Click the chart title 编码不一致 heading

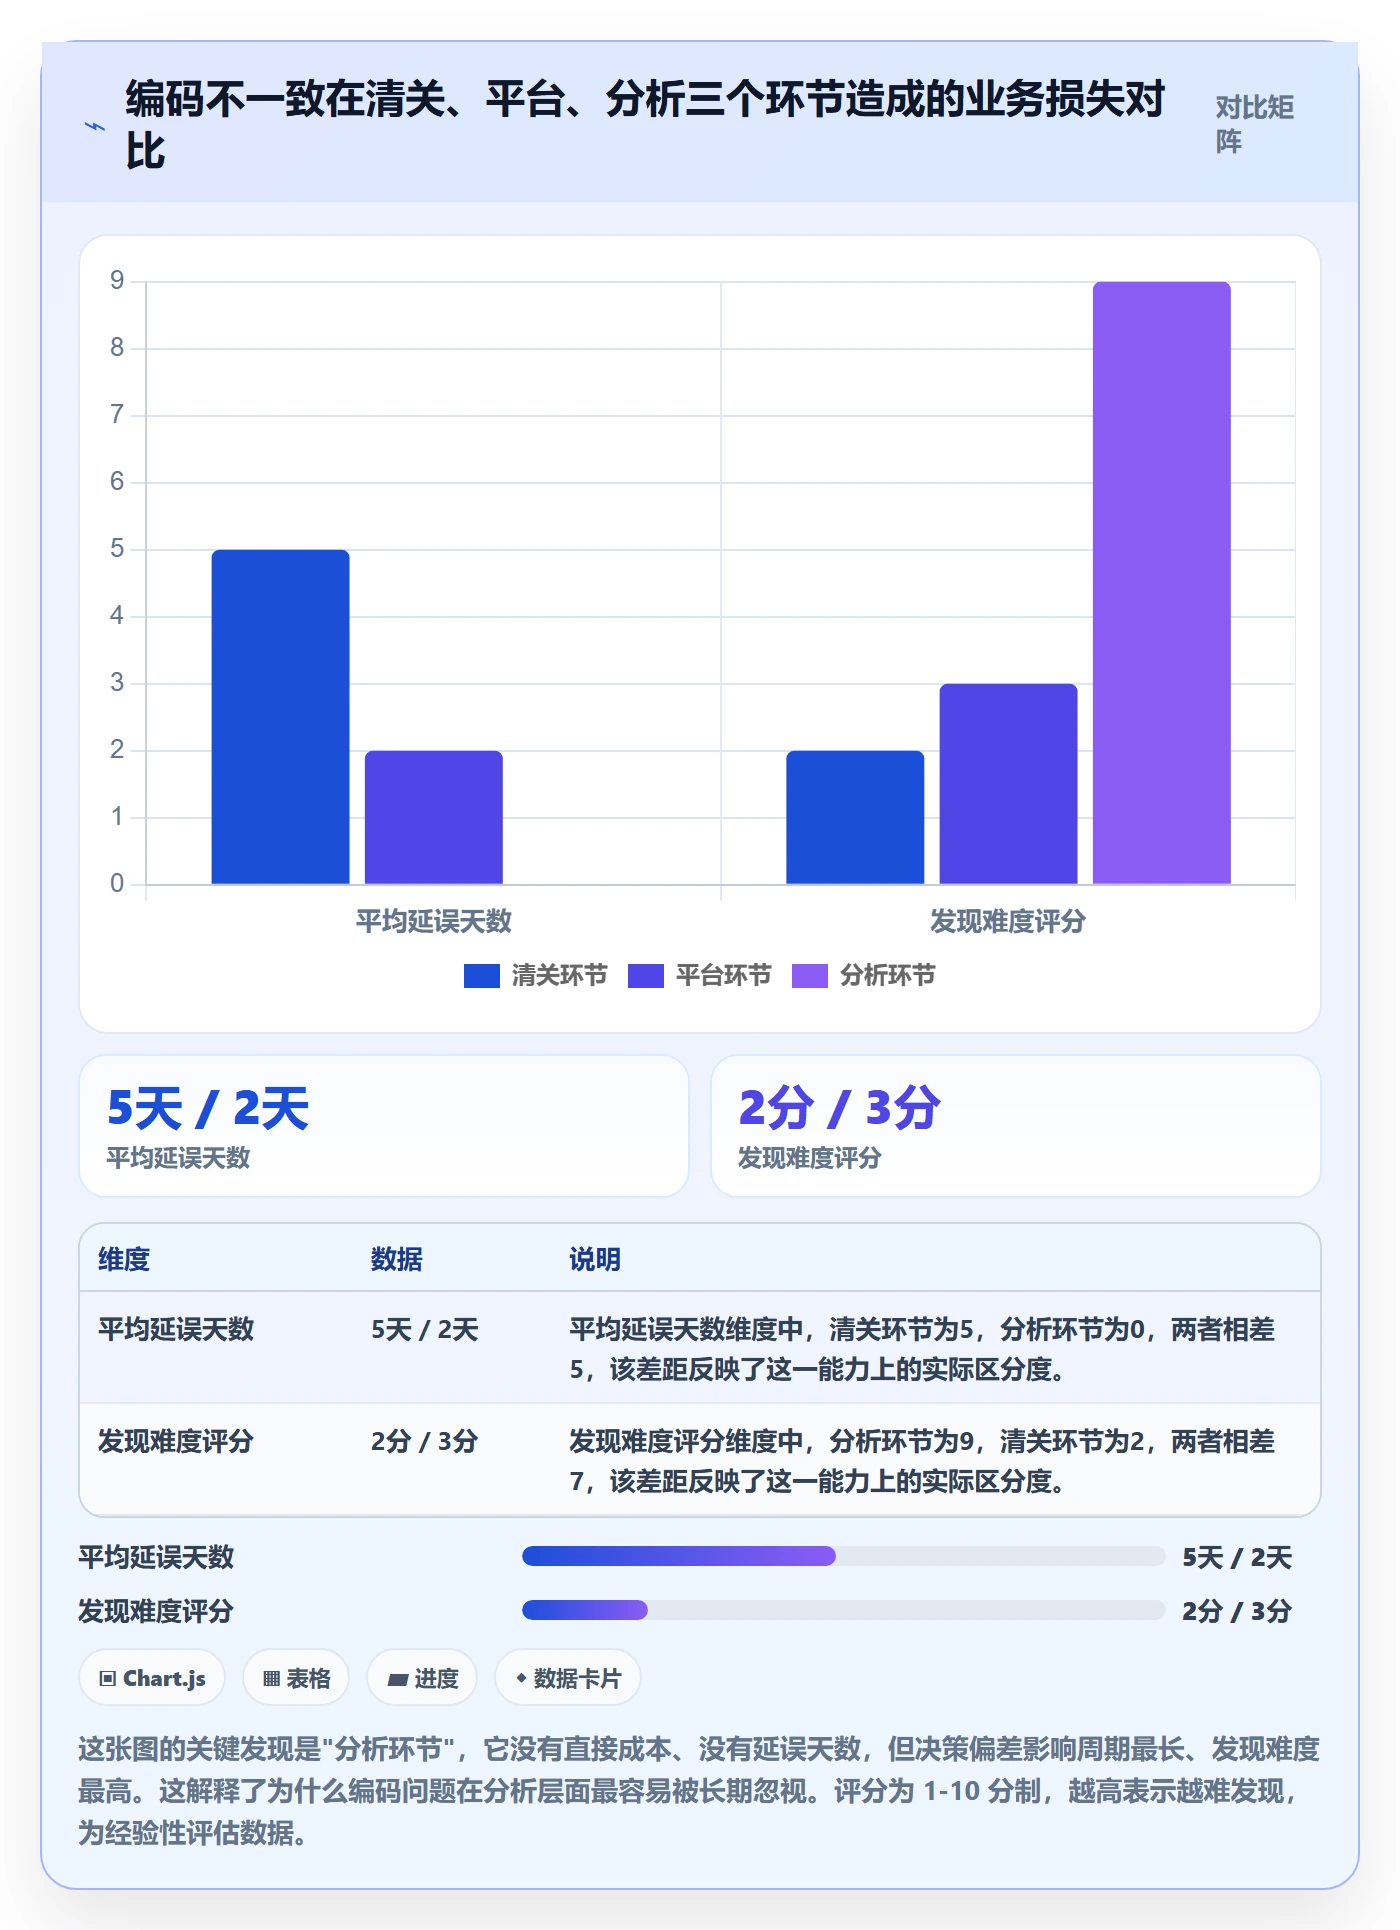tap(646, 125)
